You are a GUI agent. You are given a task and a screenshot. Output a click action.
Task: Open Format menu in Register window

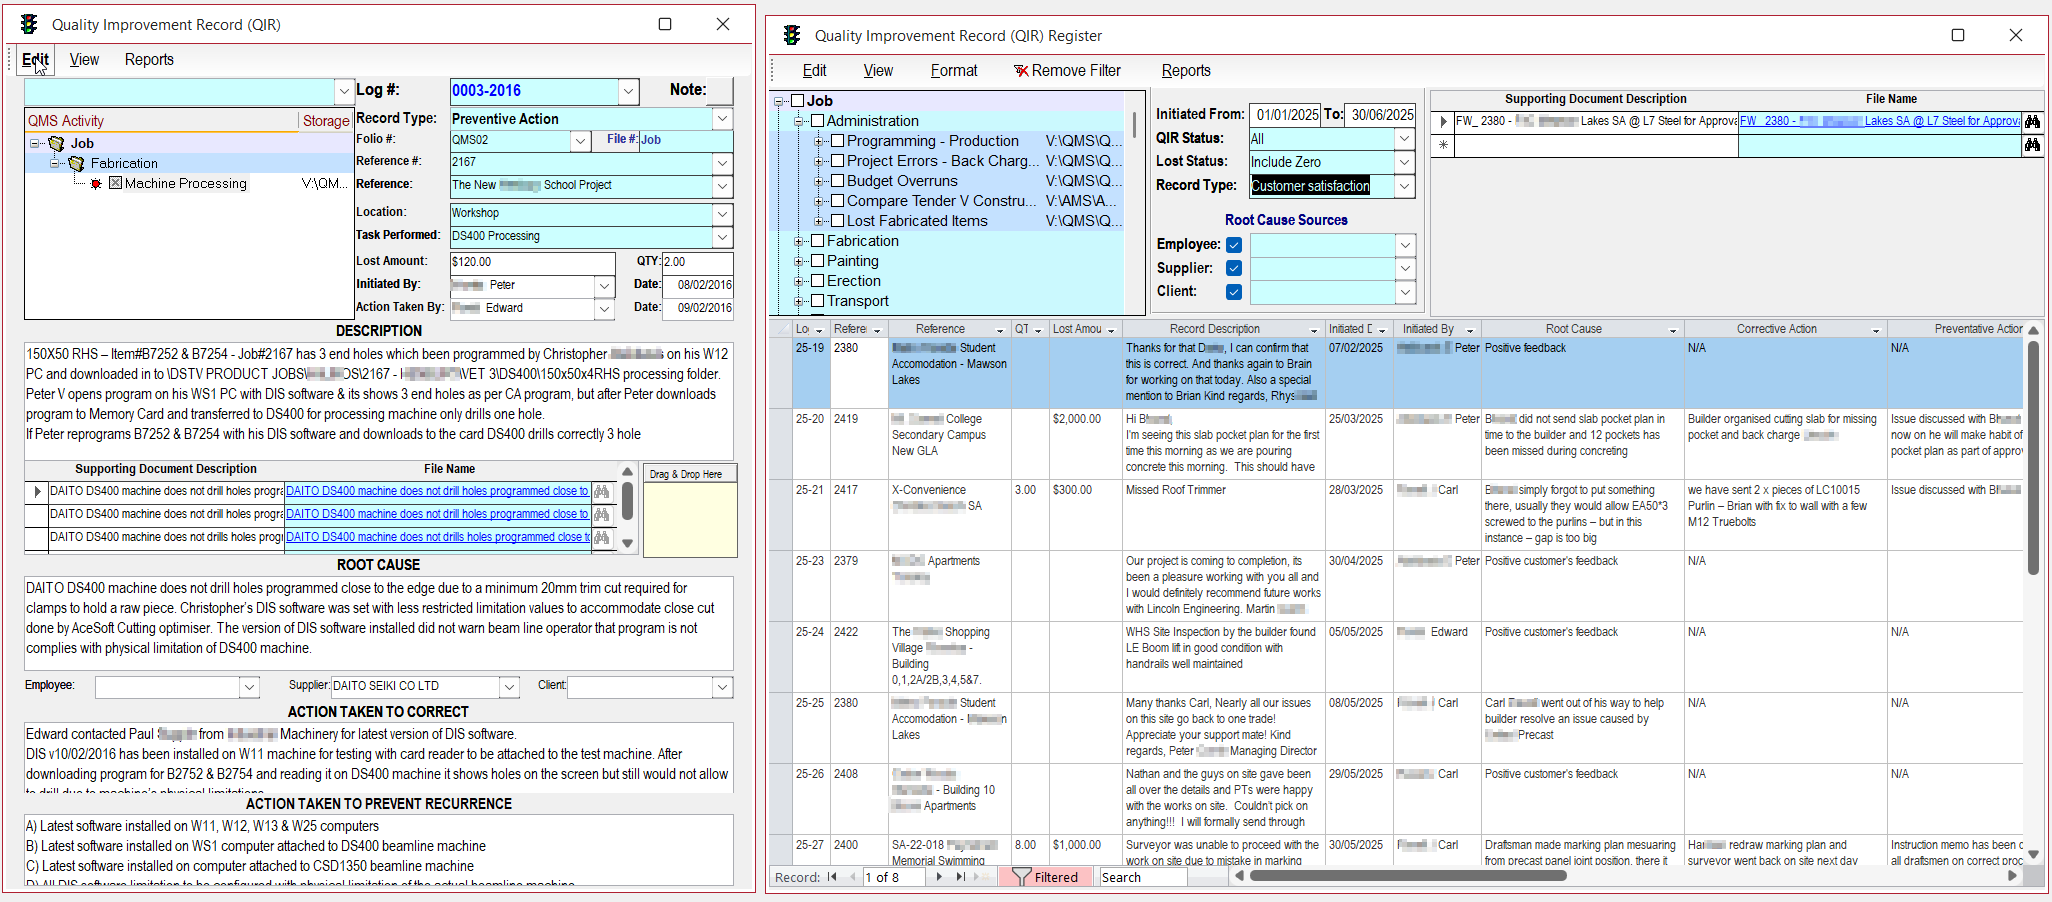(x=954, y=71)
